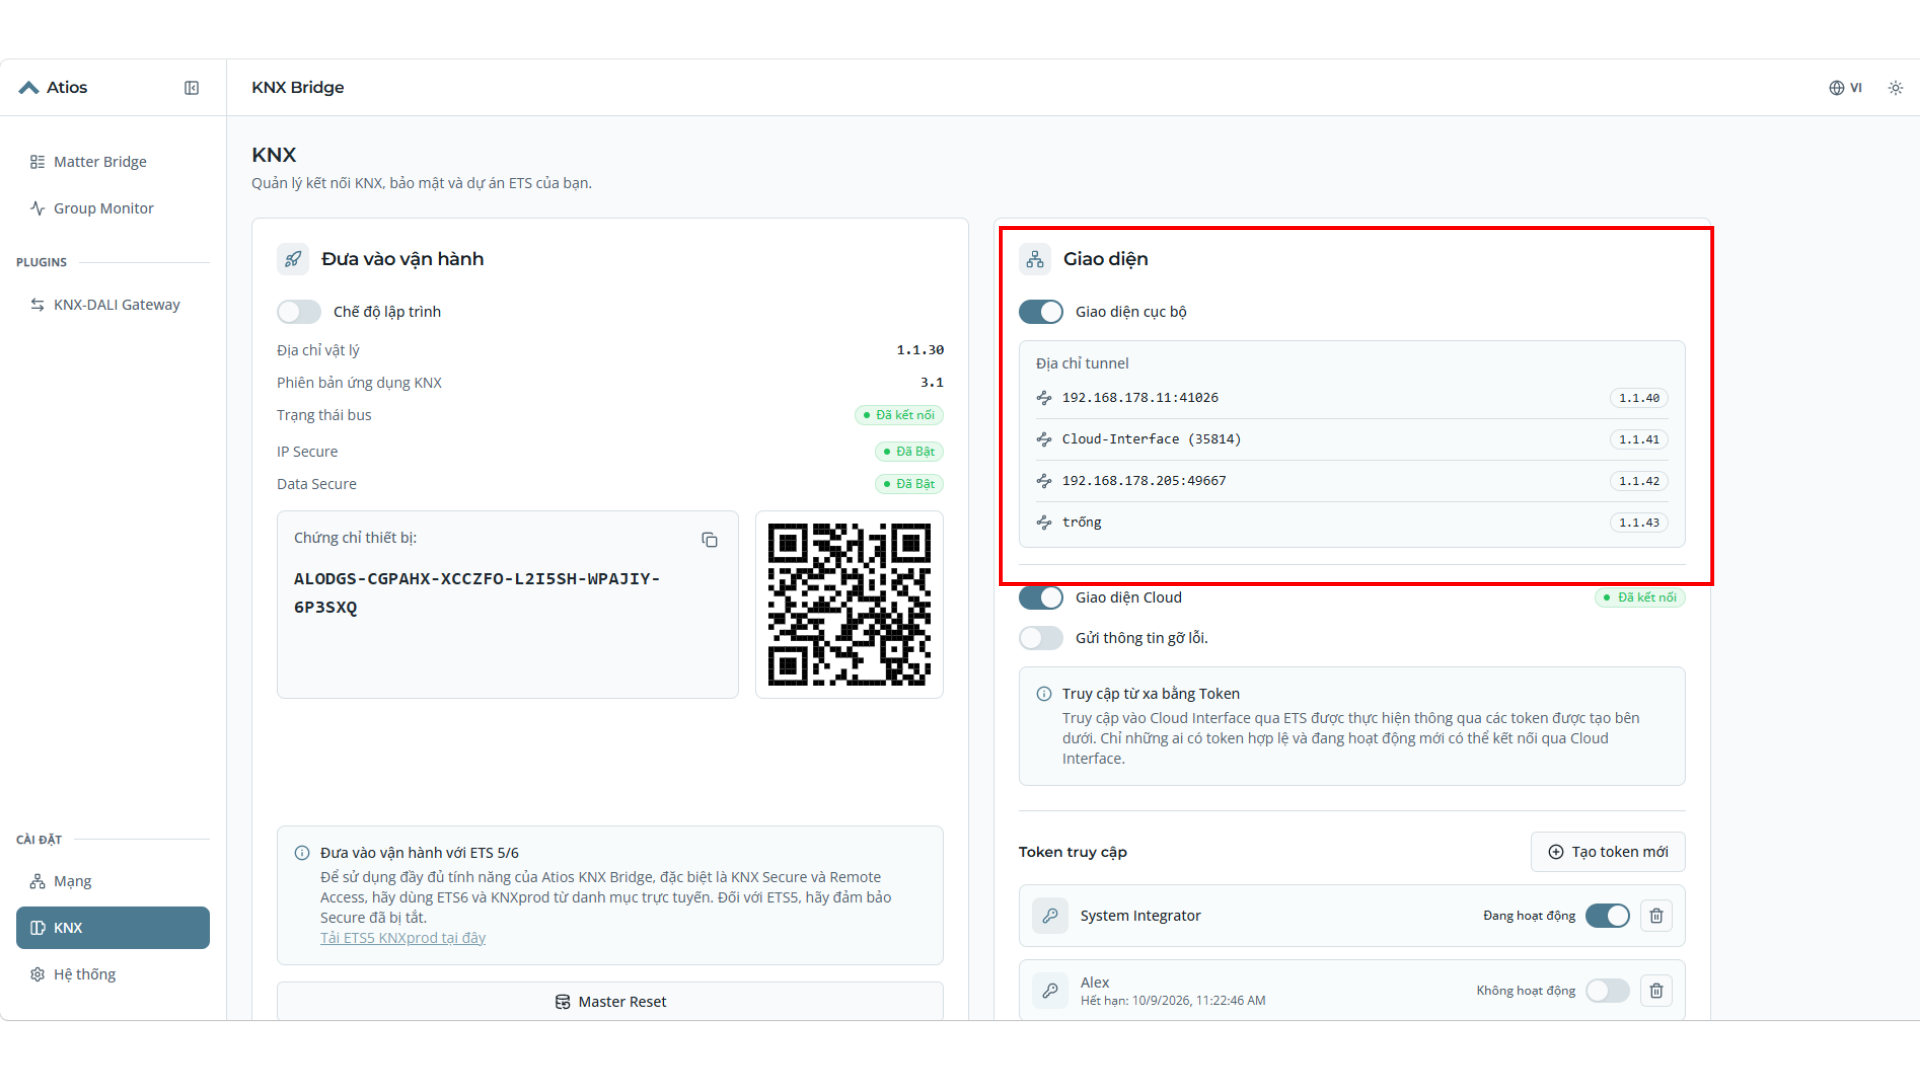Click the physical address 1.1.30 value
Viewport: 1920px width, 1080px height.
(x=920, y=350)
